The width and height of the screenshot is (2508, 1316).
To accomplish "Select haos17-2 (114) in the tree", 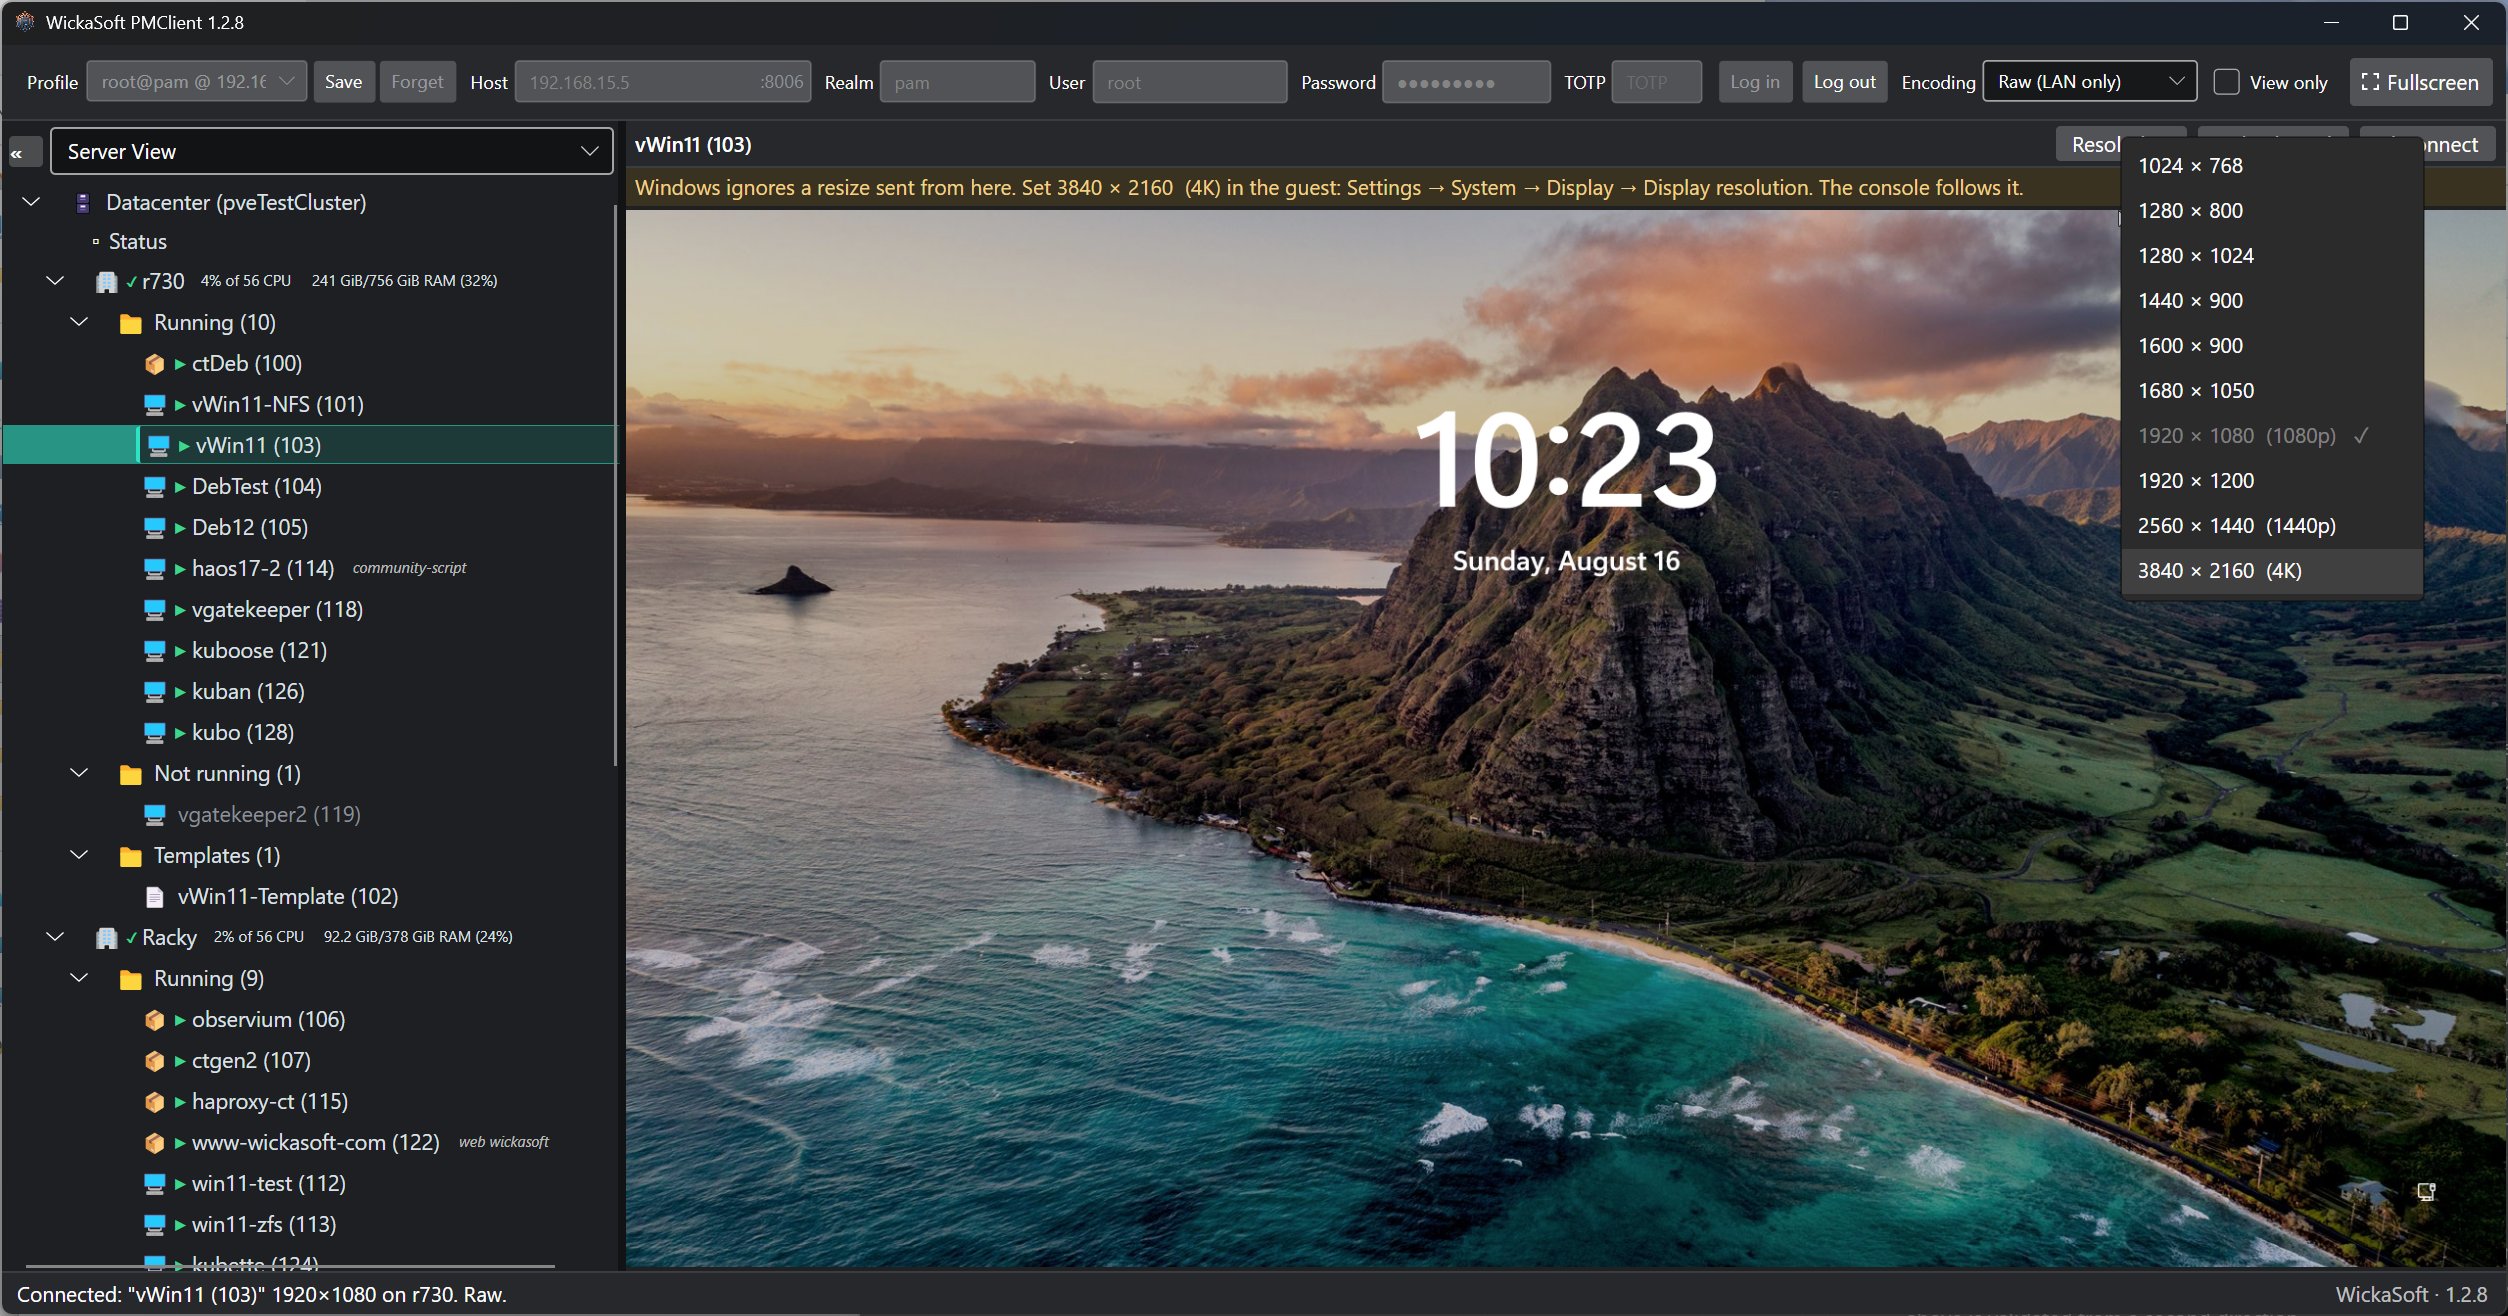I will [263, 569].
